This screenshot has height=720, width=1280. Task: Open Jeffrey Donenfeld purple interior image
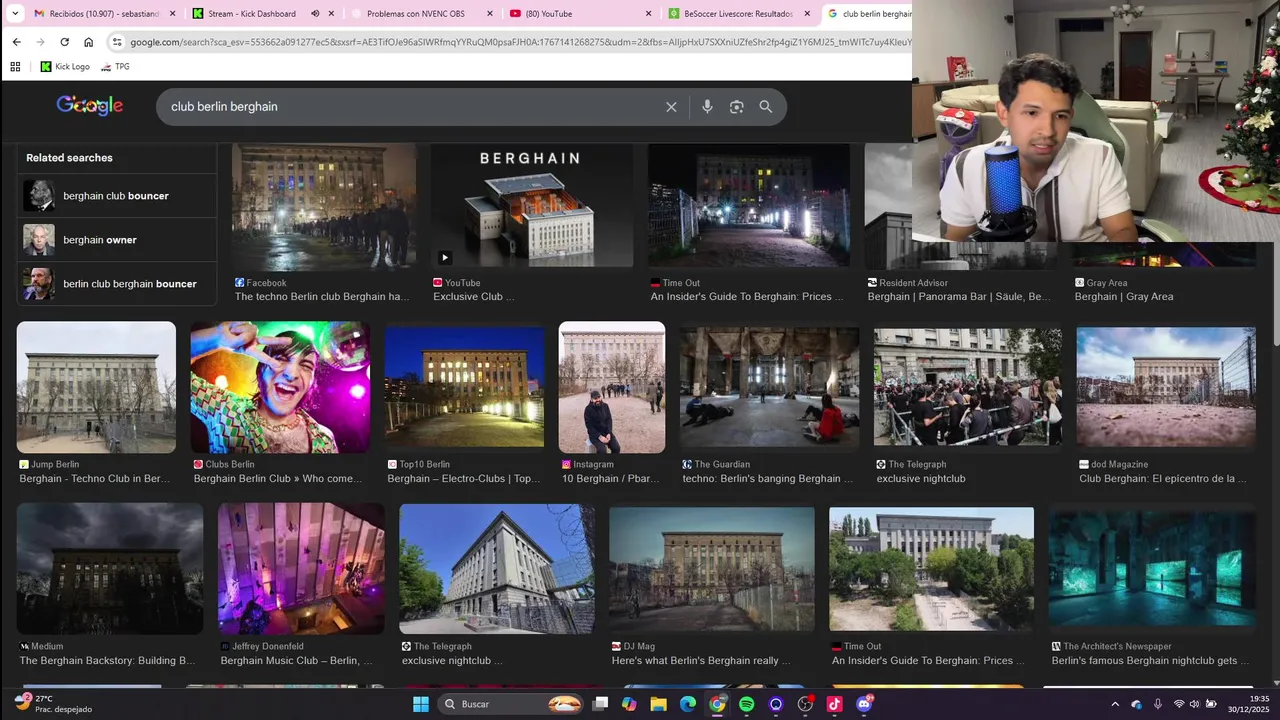[x=301, y=568]
